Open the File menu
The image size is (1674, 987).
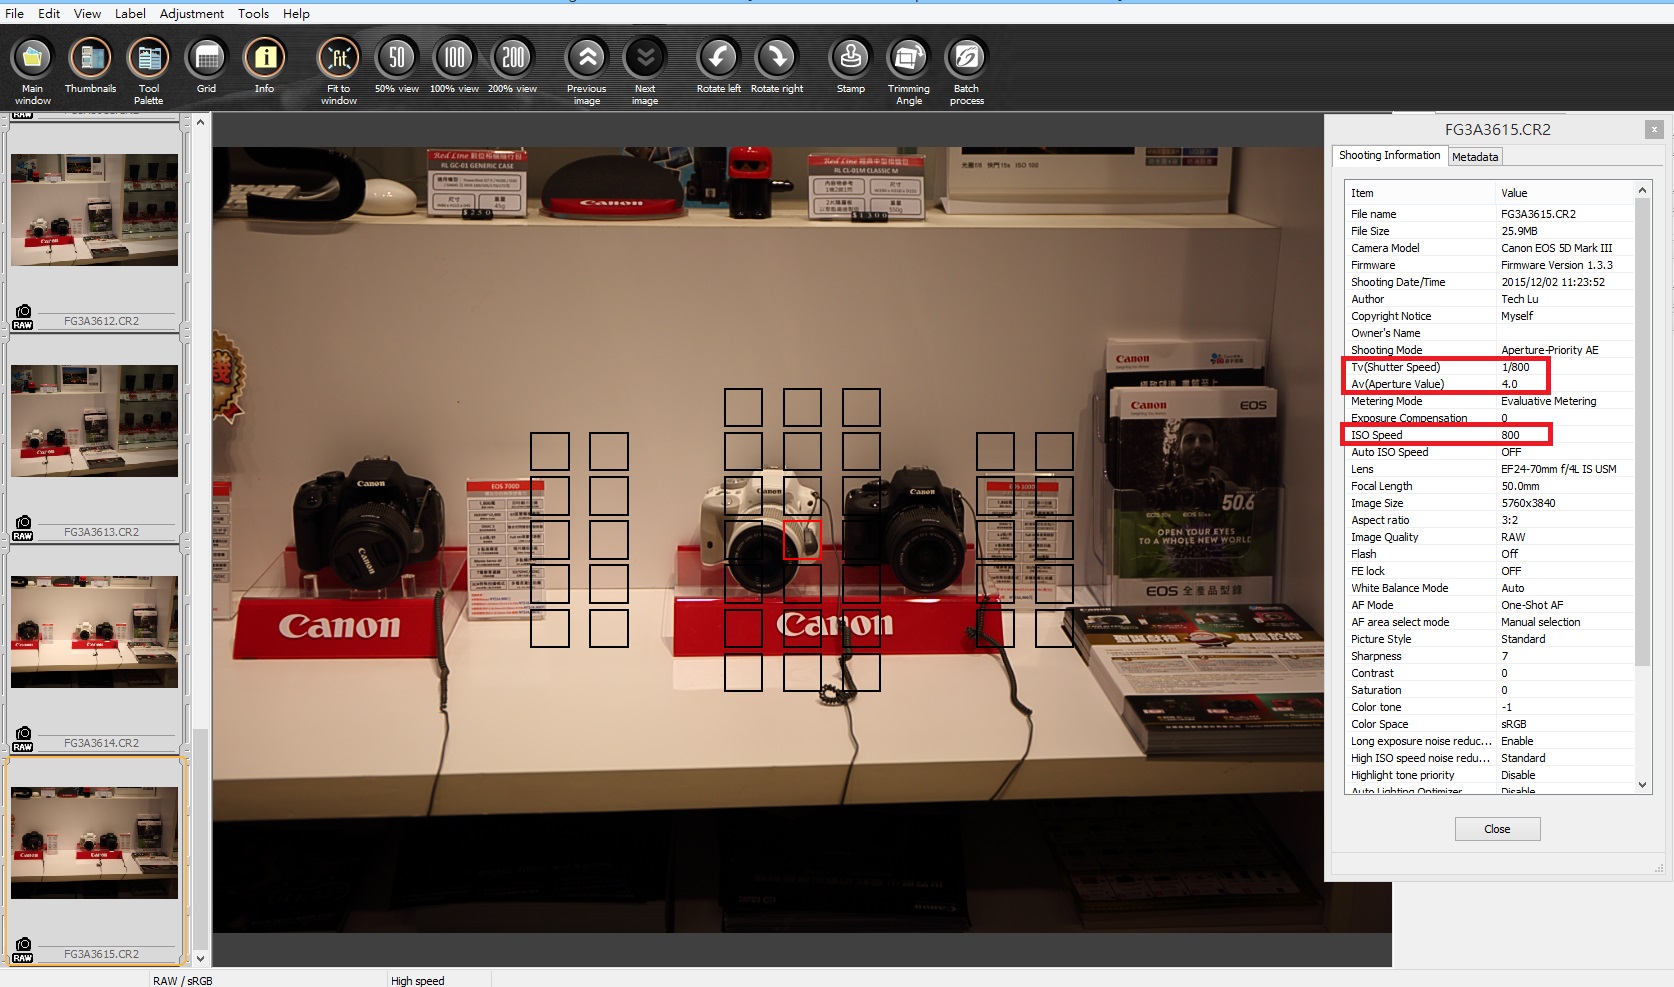(x=14, y=13)
